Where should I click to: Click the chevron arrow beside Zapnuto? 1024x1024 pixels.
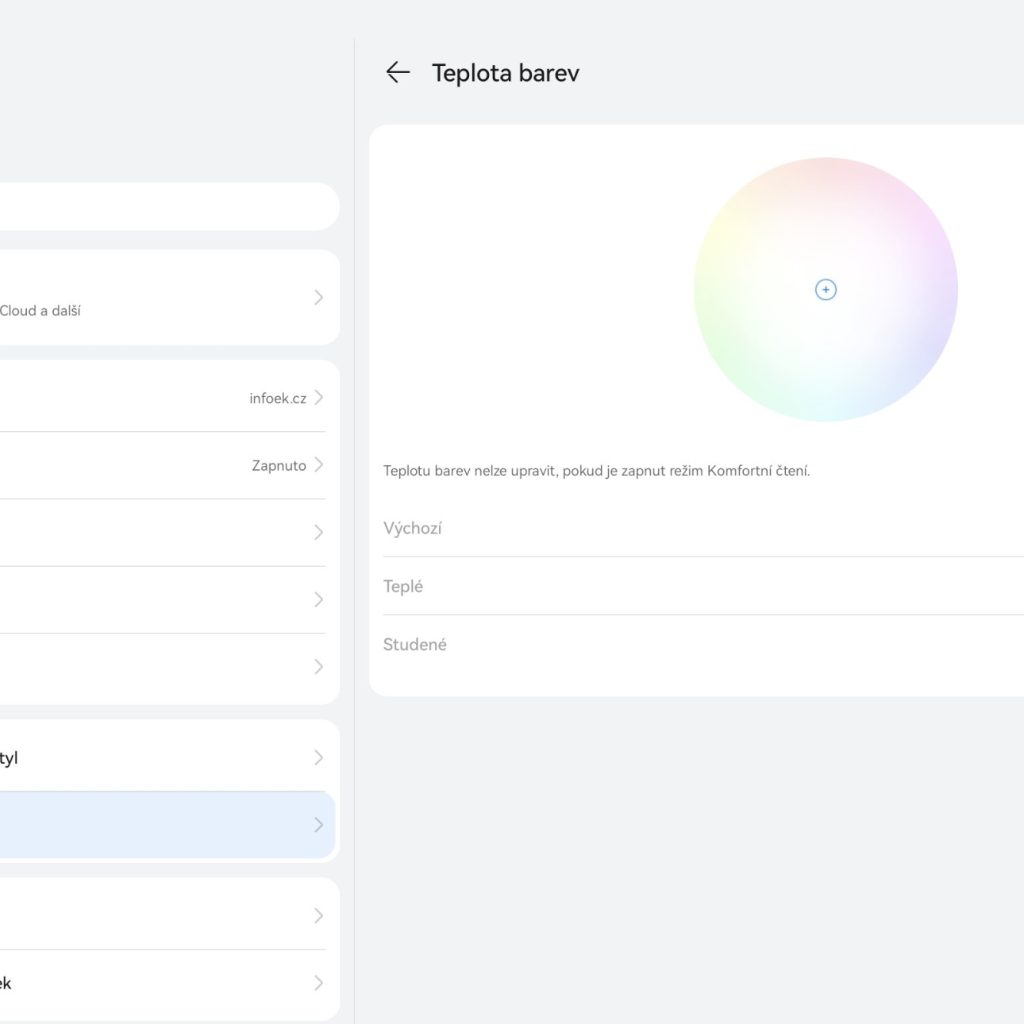tap(318, 465)
